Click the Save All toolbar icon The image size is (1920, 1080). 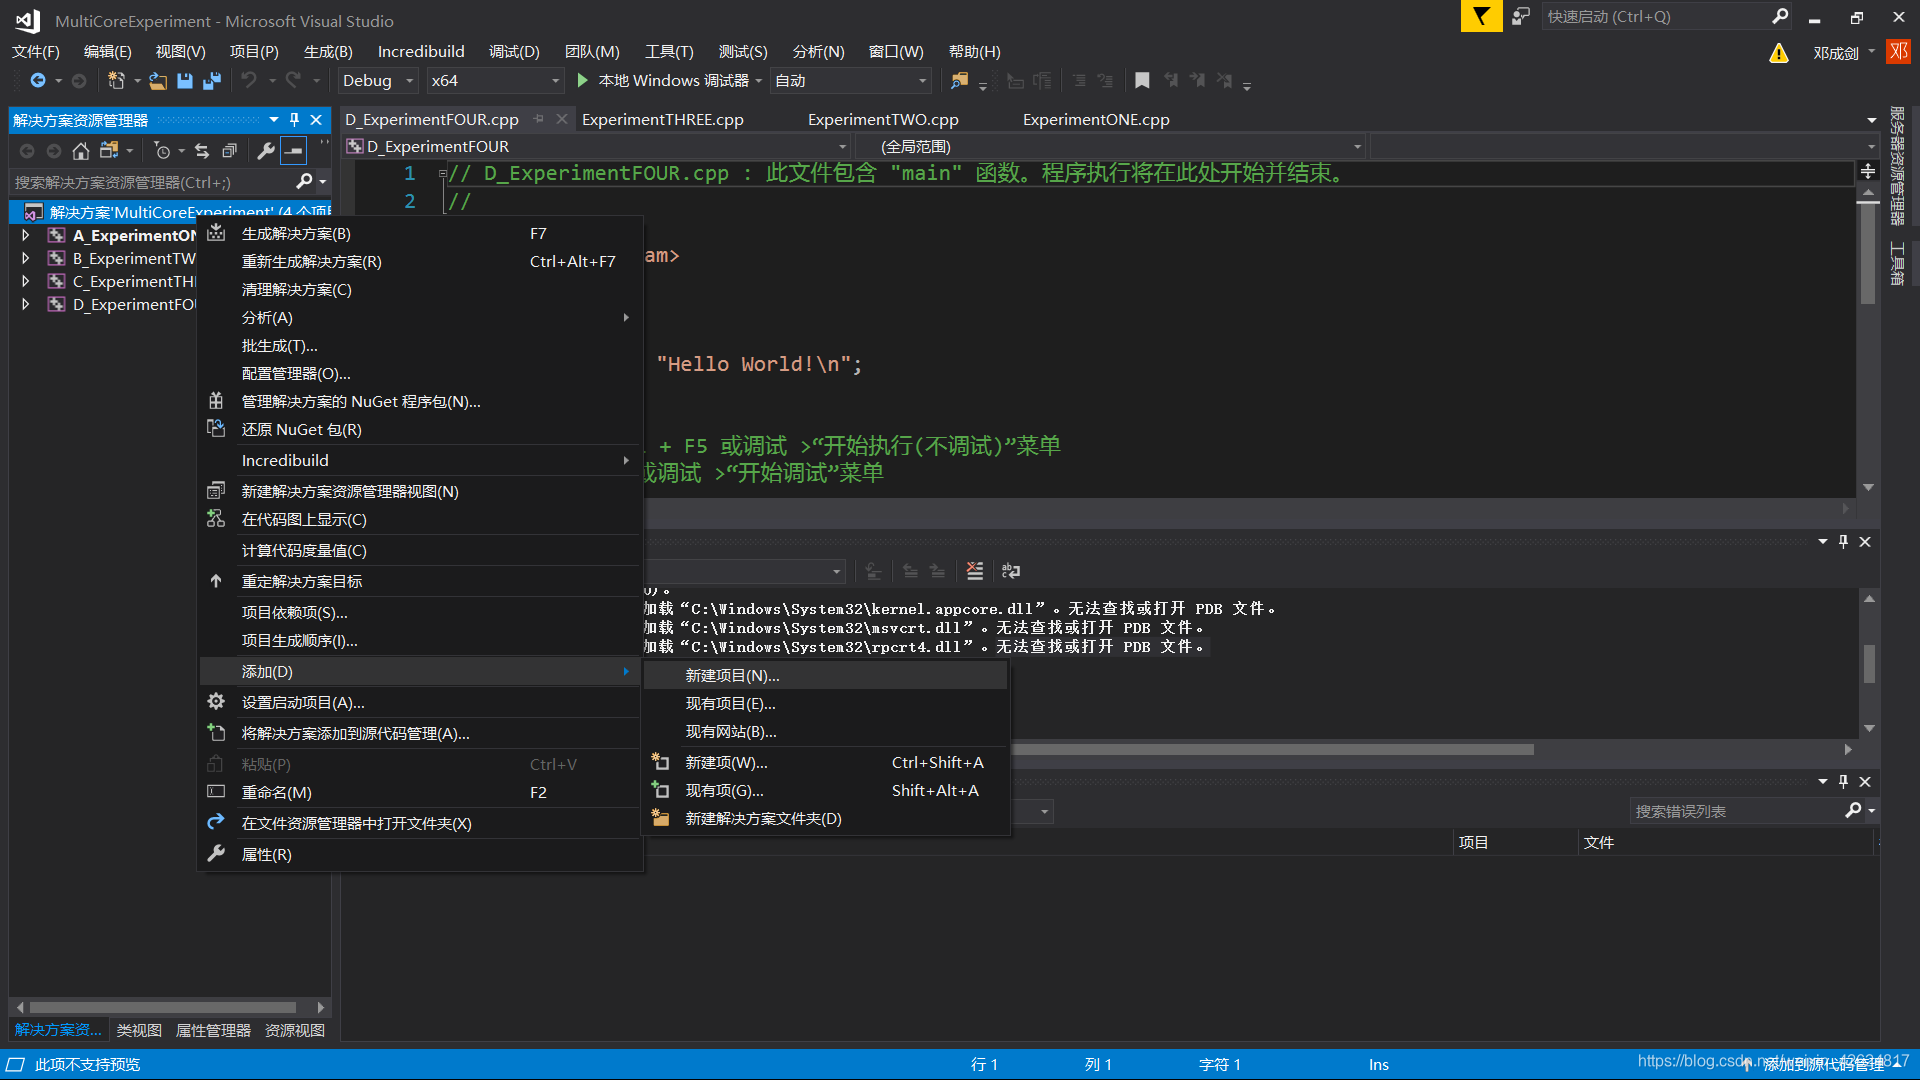(212, 81)
